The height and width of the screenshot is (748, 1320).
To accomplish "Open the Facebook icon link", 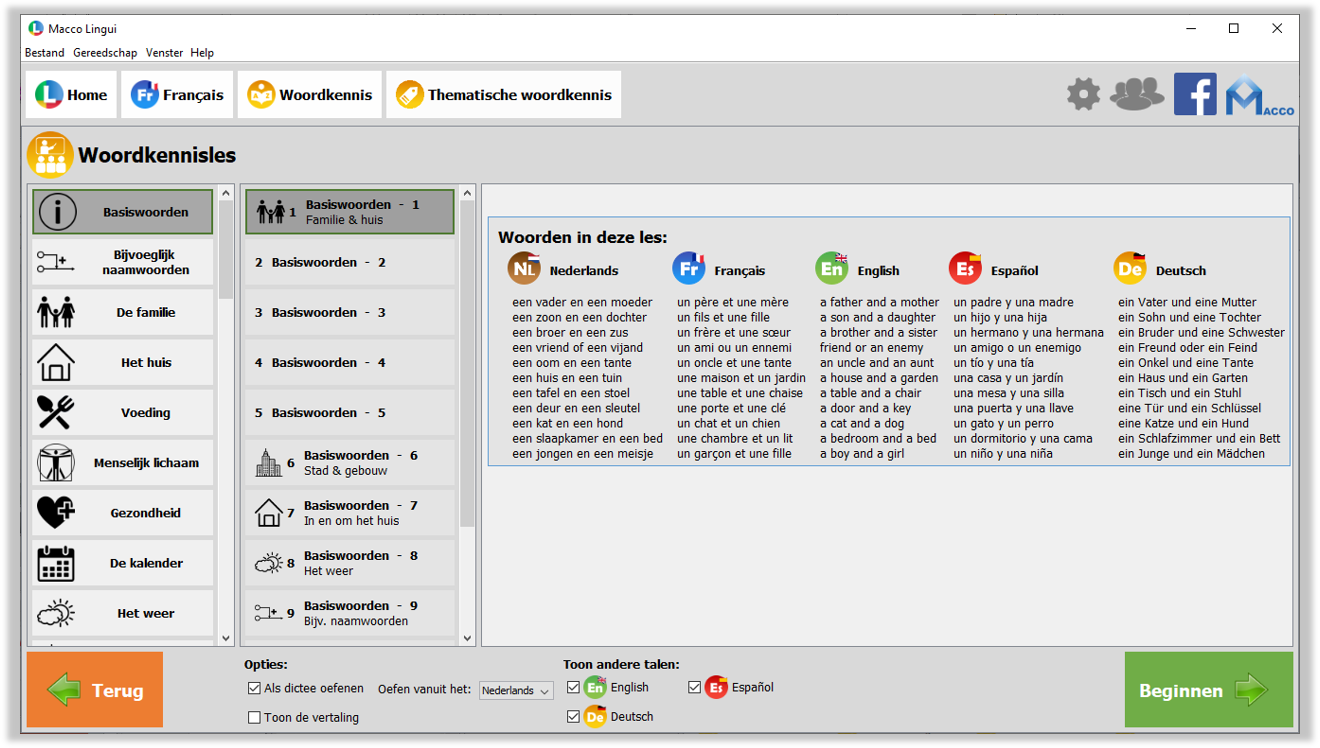I will pyautogui.click(x=1195, y=95).
